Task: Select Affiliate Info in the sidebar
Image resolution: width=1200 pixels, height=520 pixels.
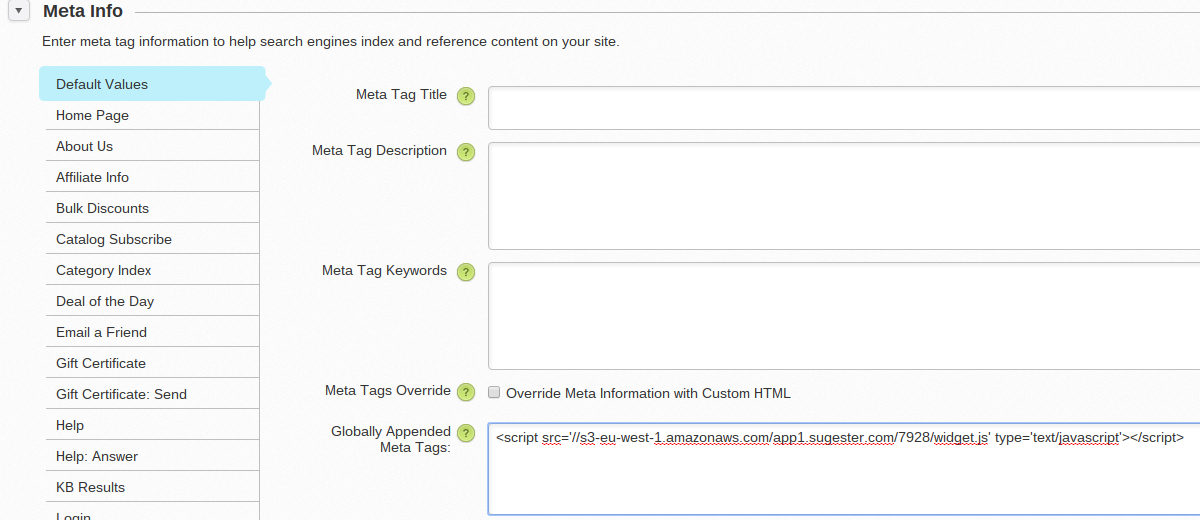Action: [92, 177]
